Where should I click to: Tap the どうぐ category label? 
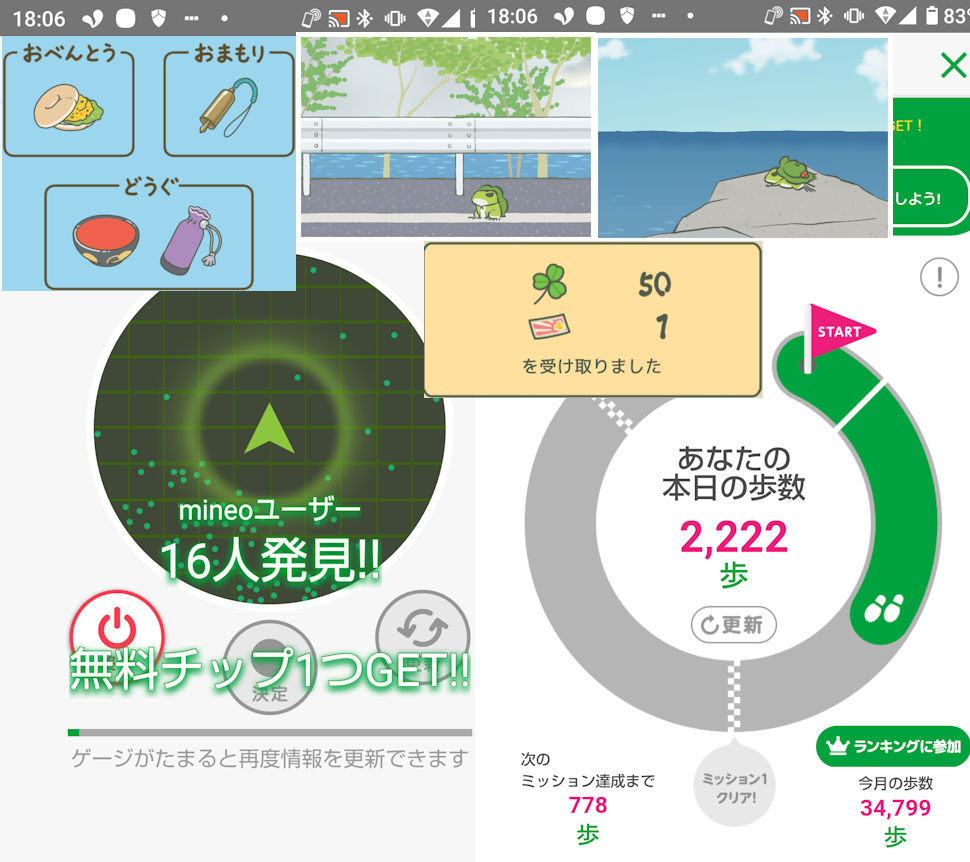tap(150, 186)
